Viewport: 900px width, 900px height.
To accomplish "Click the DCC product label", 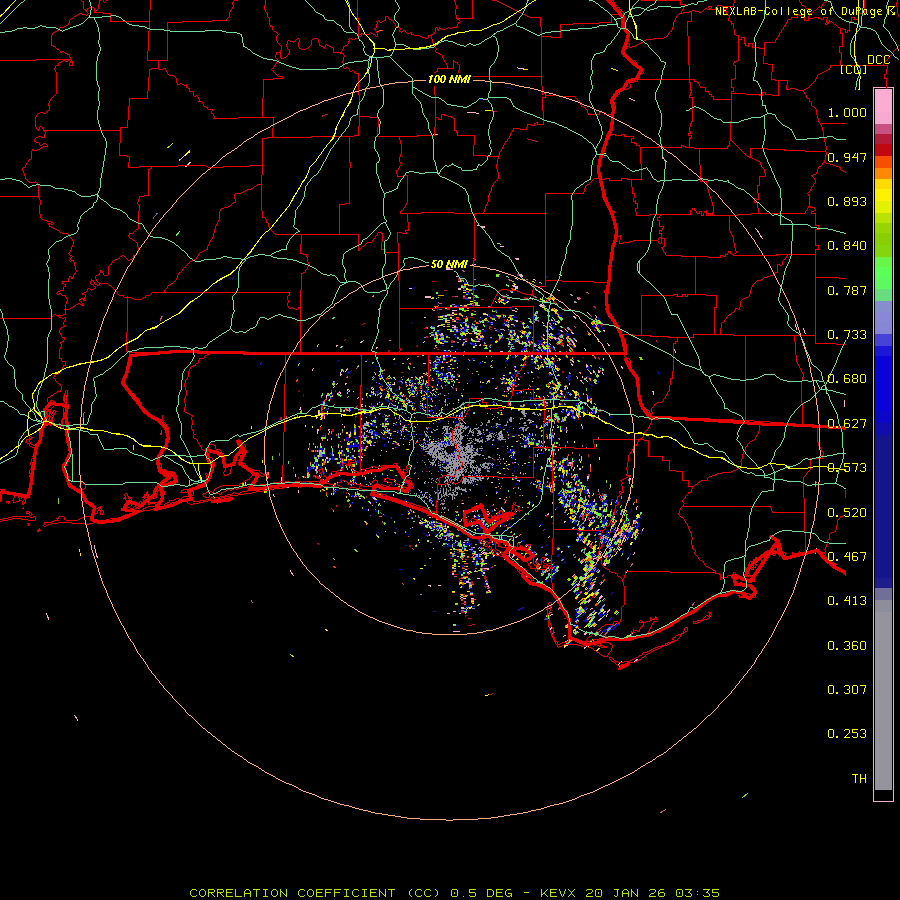I will click(878, 60).
